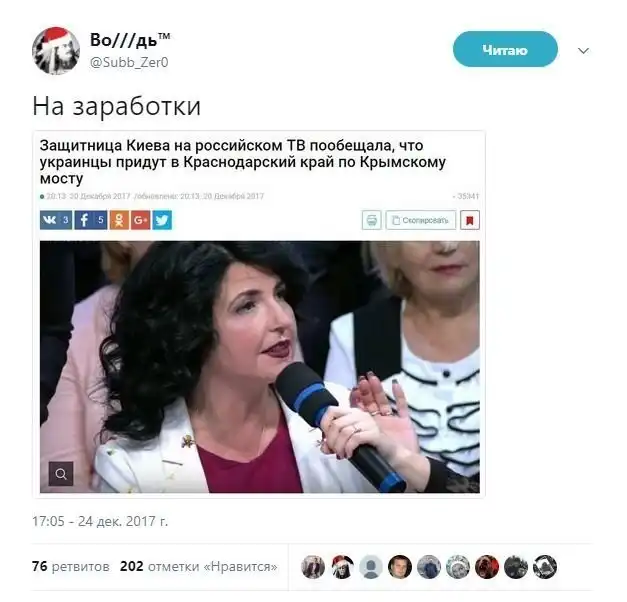Click the Скопировать copy button
Screen dimensions: 627x602
coord(421,220)
